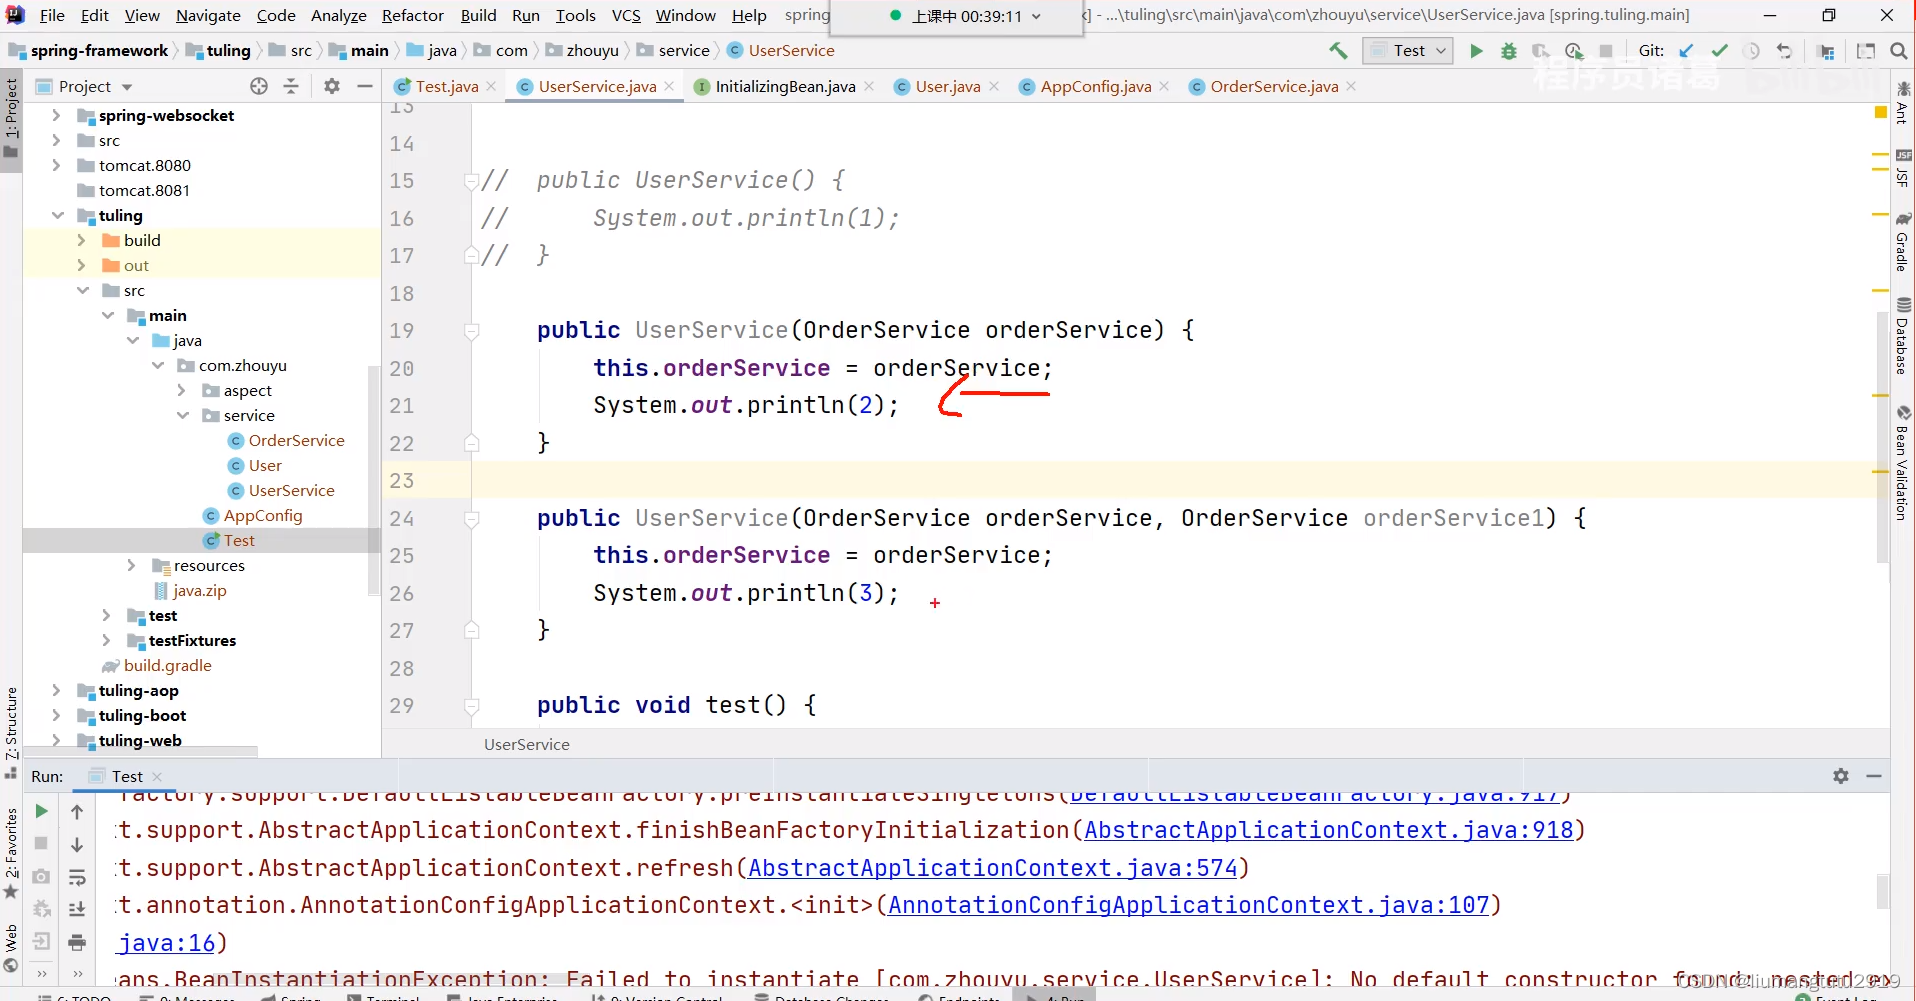
Task: Toggle fold at line 24 constructor
Action: click(471, 519)
